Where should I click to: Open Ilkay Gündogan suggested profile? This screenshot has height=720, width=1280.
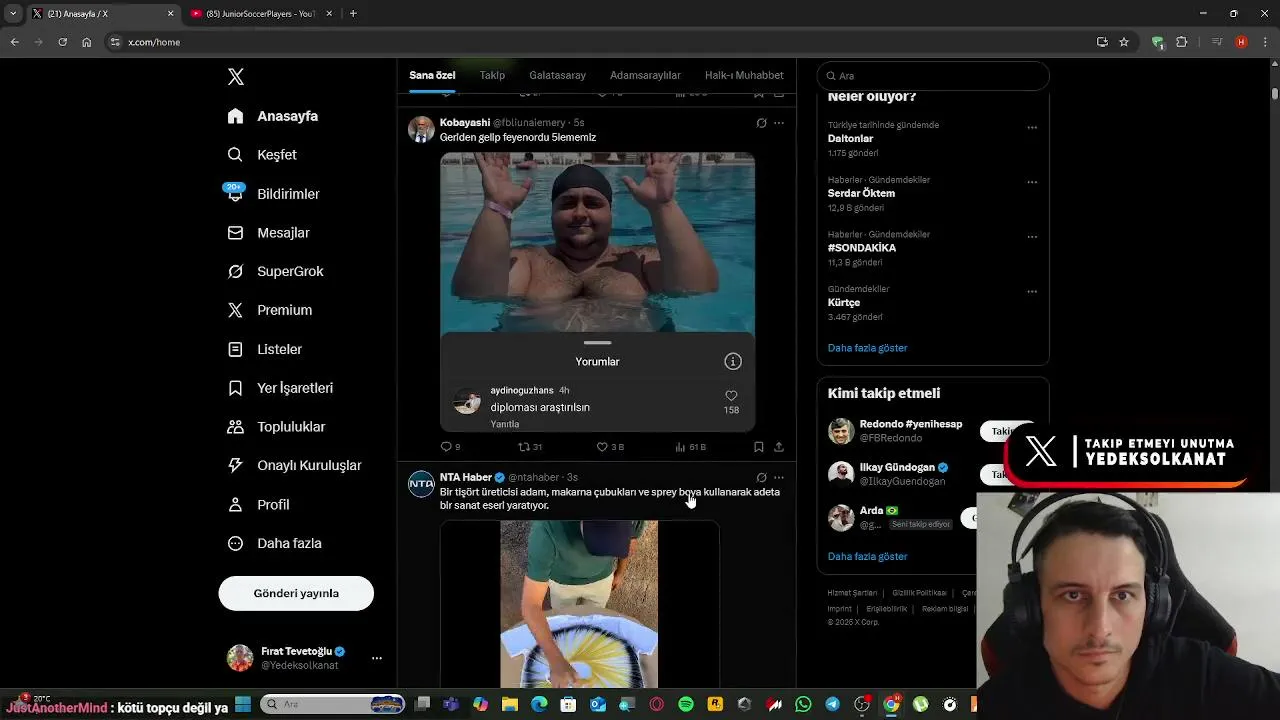point(897,467)
